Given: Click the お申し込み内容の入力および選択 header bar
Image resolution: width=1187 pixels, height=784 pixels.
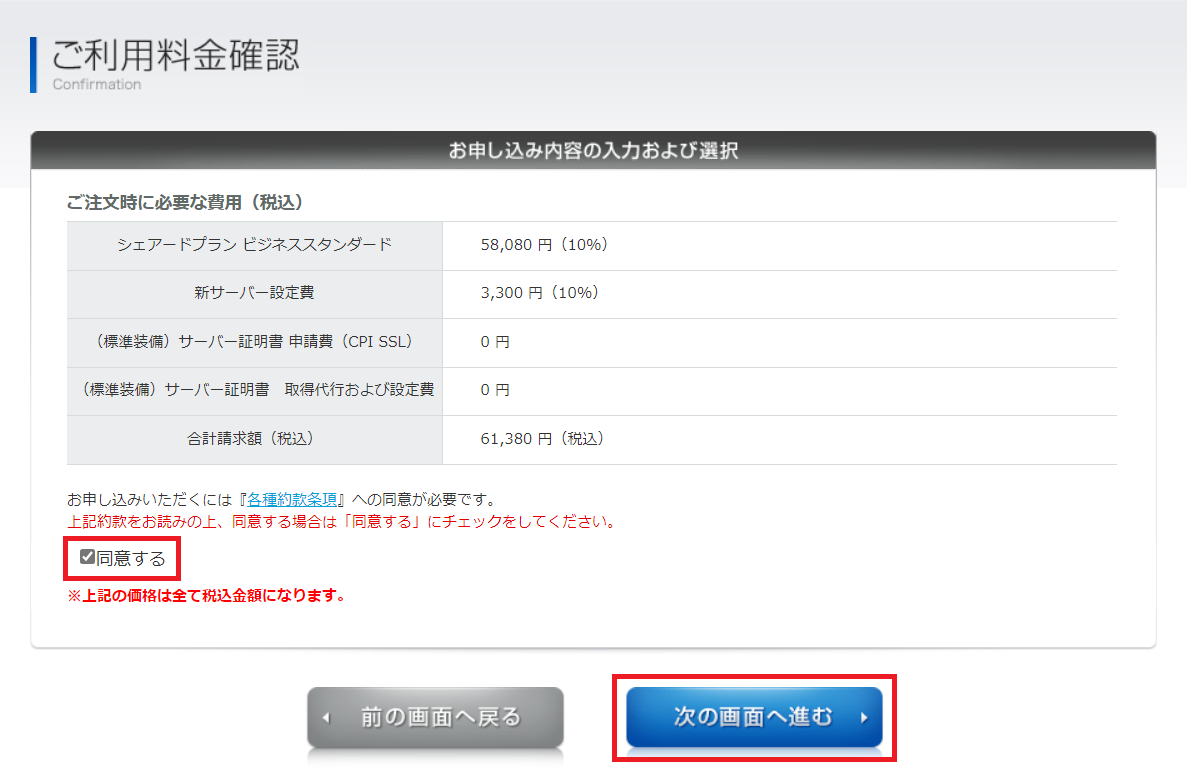Looking at the screenshot, I should (593, 151).
